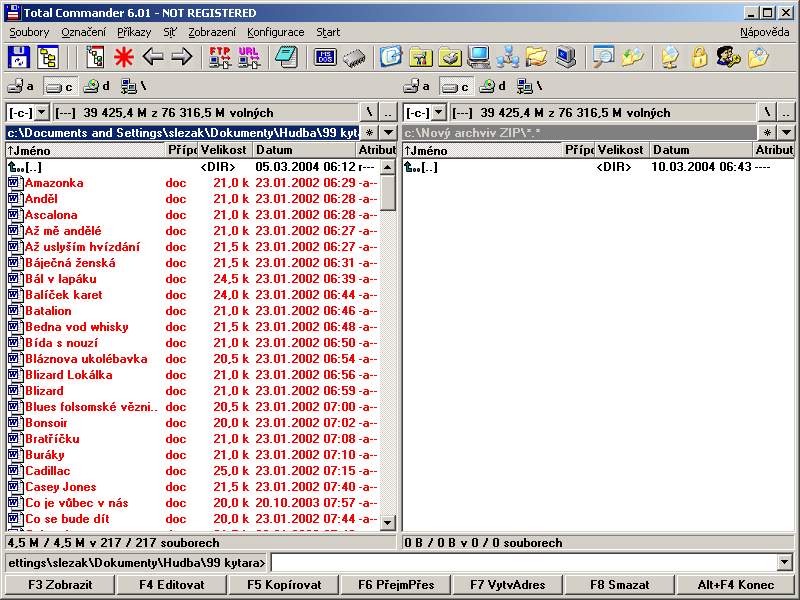
Task: Sort left panel by Velikost column
Action: 224,150
